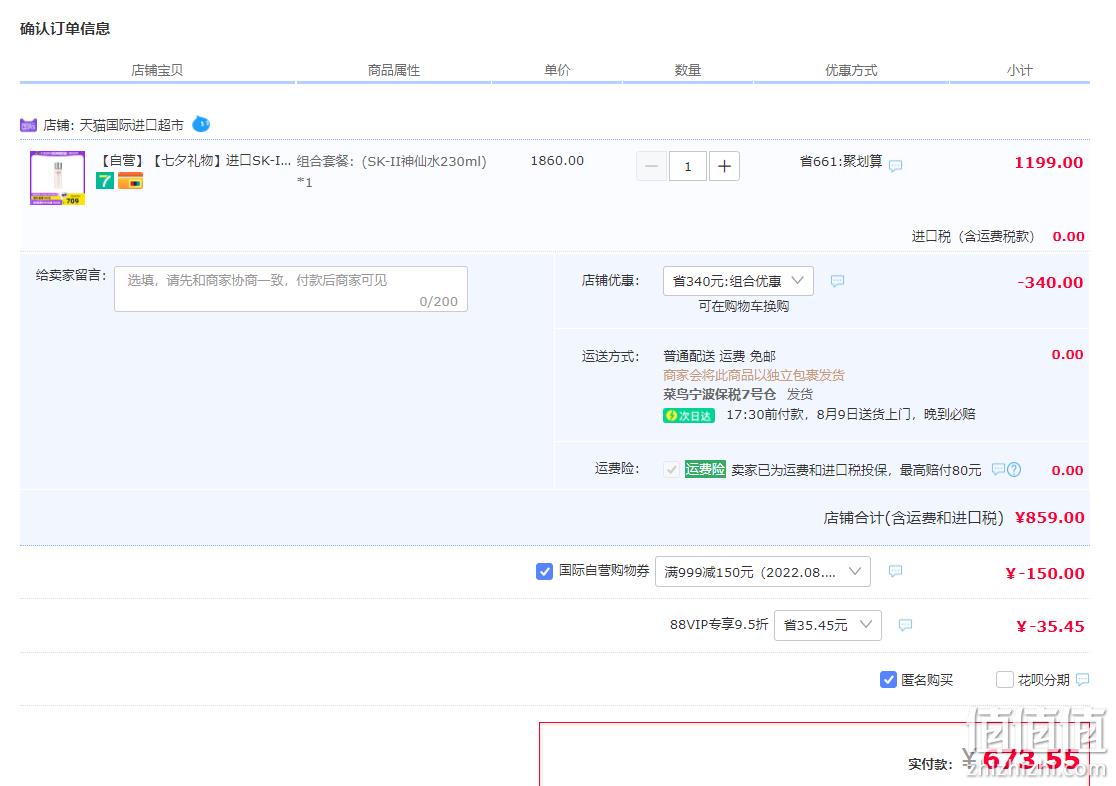Viewport: 1116px width, 786px height.
Task: Click the ¥-35.45 VIP discount amount
Action: (x=1051, y=627)
